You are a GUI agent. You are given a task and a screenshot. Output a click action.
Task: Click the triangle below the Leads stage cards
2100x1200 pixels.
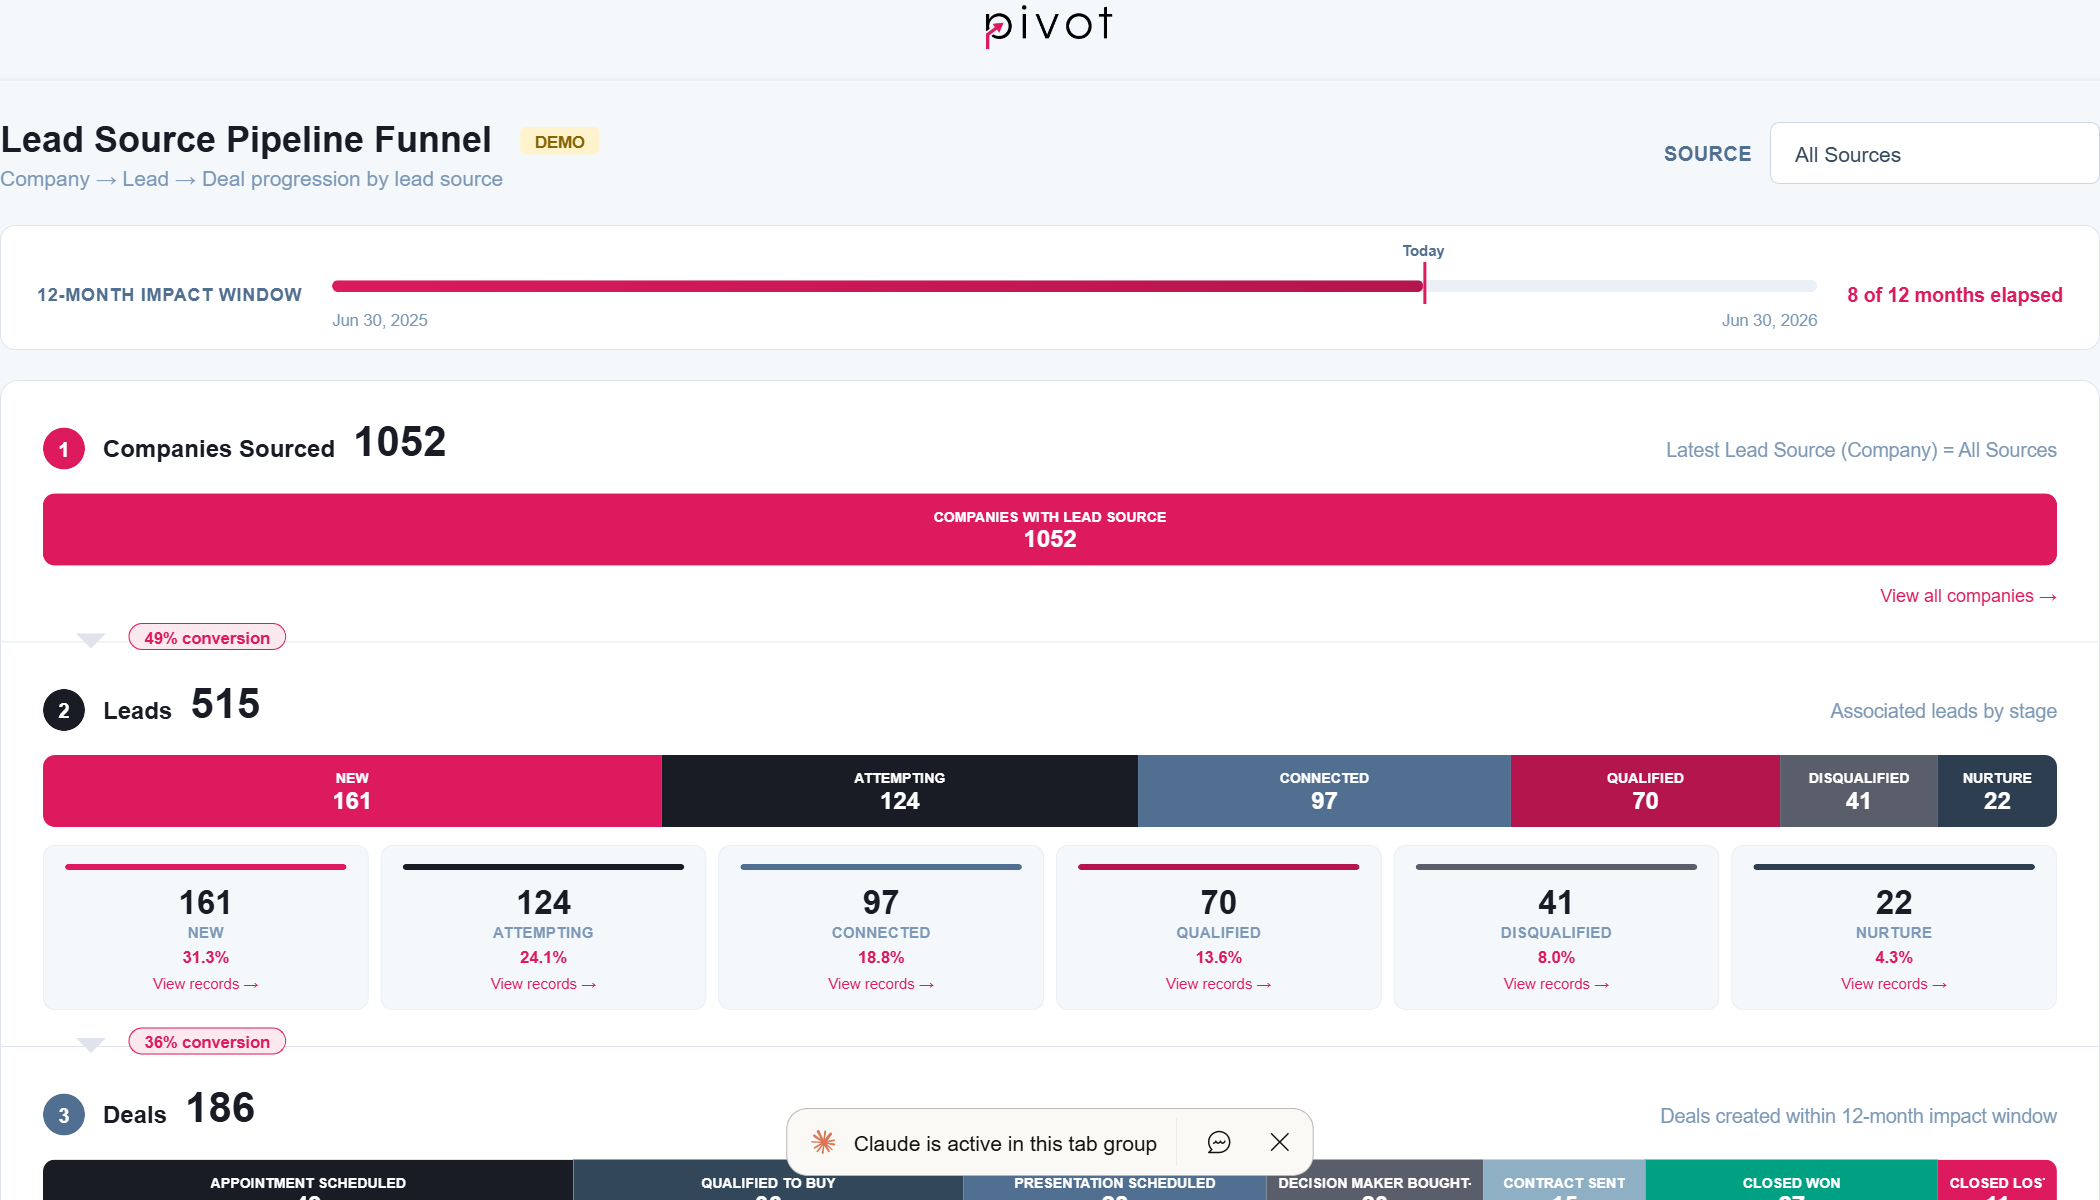(x=90, y=1044)
